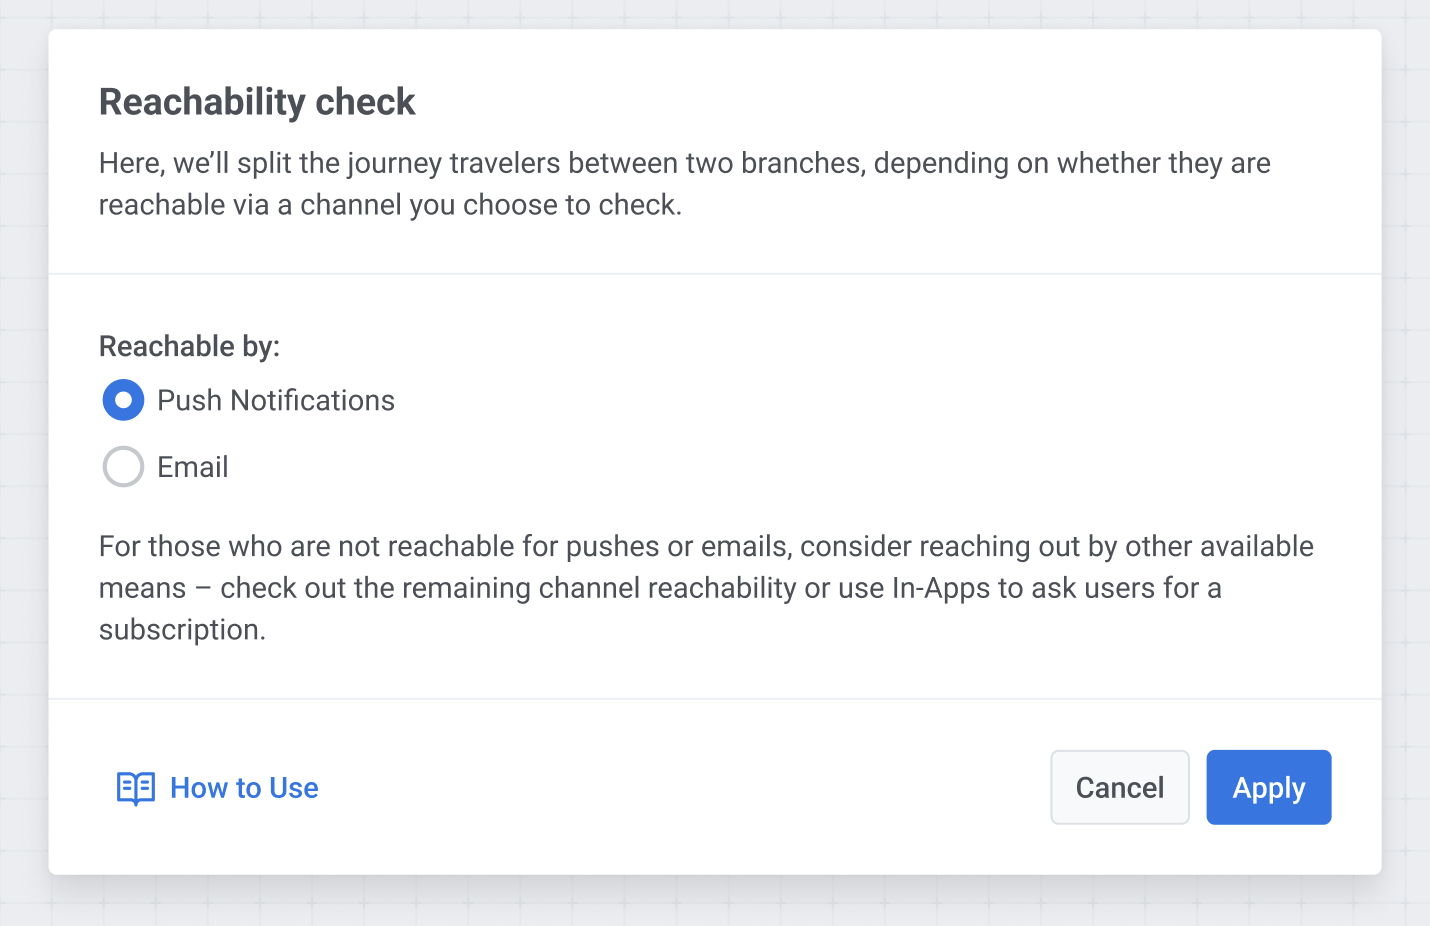The width and height of the screenshot is (1430, 926).
Task: Click the "Reachable by:" section label
Action: coord(189,346)
